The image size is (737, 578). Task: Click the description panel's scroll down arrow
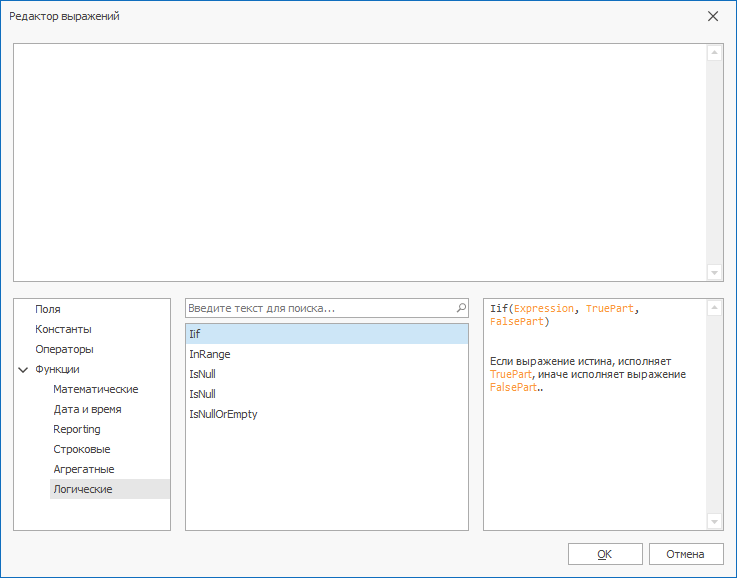click(x=714, y=521)
